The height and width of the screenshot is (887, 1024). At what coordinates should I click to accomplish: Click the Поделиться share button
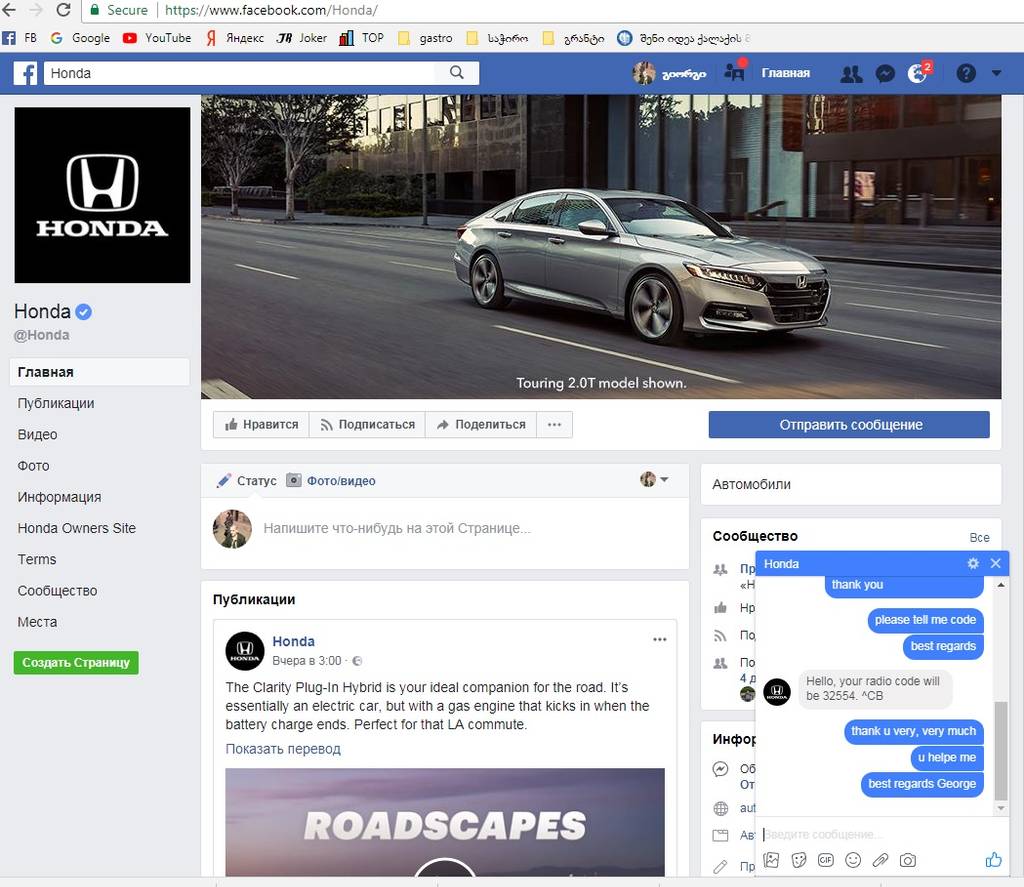click(481, 425)
